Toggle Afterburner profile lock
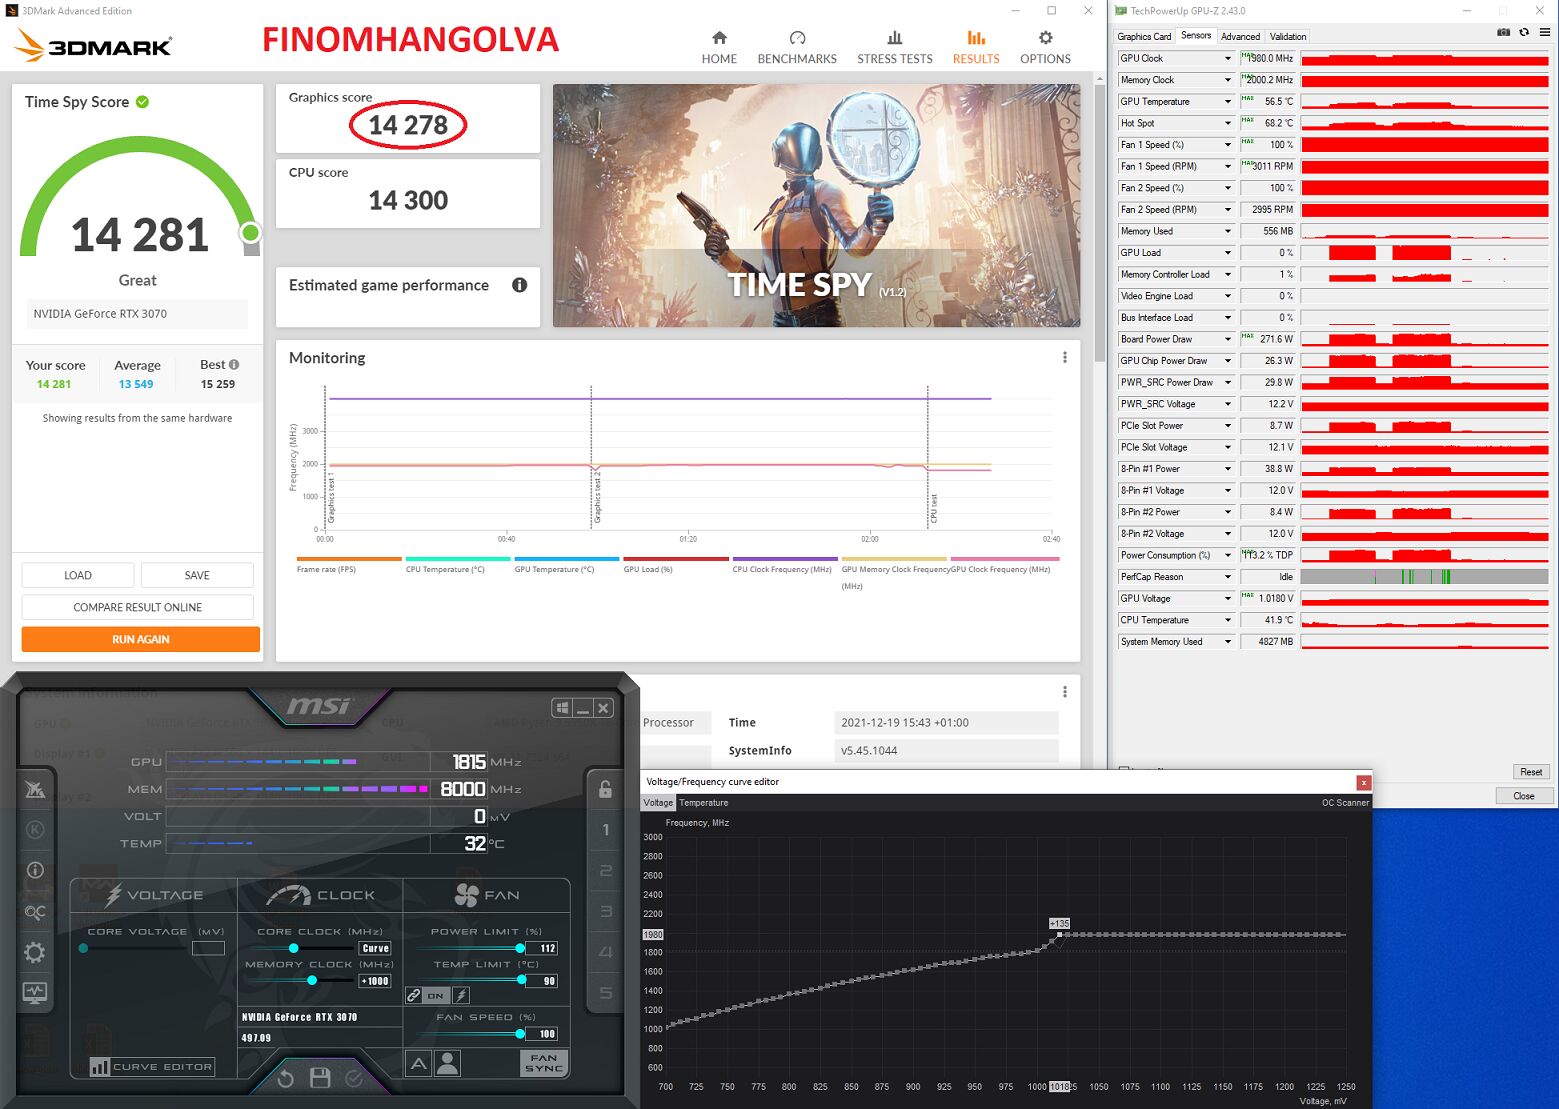1559x1109 pixels. 605,788
